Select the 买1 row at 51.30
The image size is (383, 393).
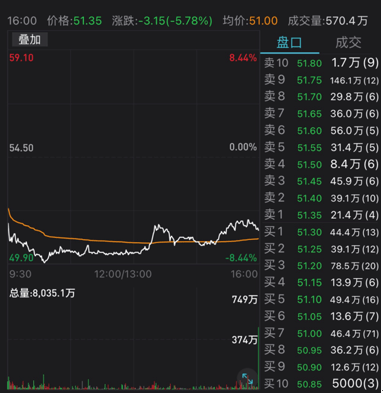321,232
